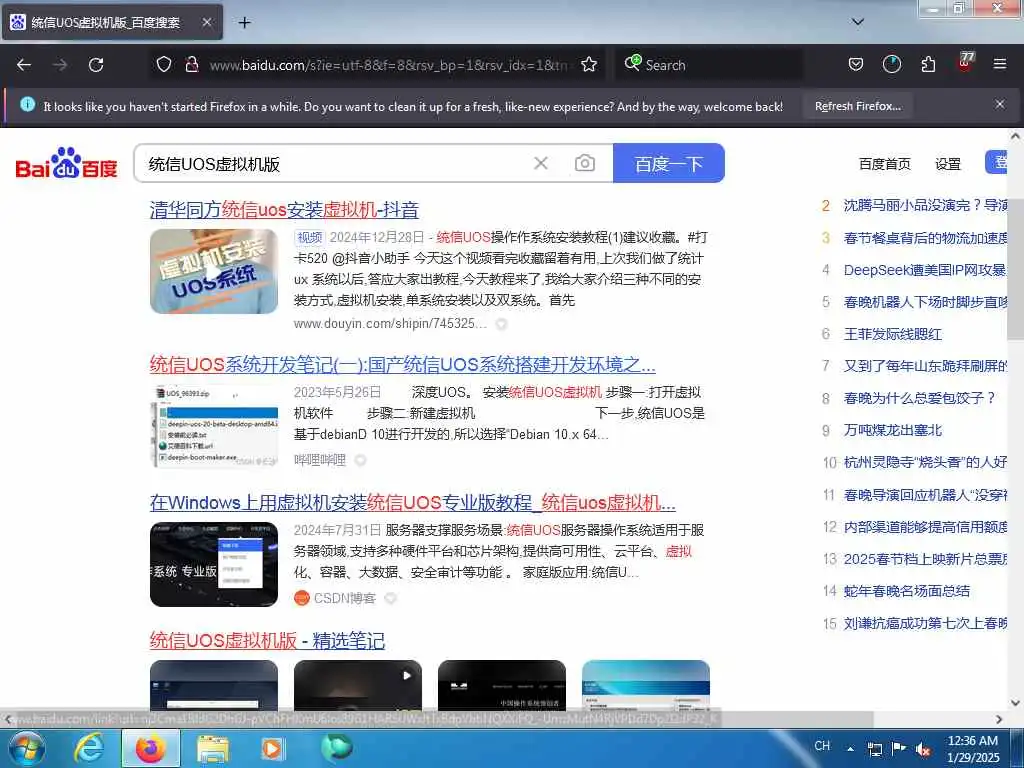Click the CH language indicator
The height and width of the screenshot is (768, 1024).
pos(822,746)
